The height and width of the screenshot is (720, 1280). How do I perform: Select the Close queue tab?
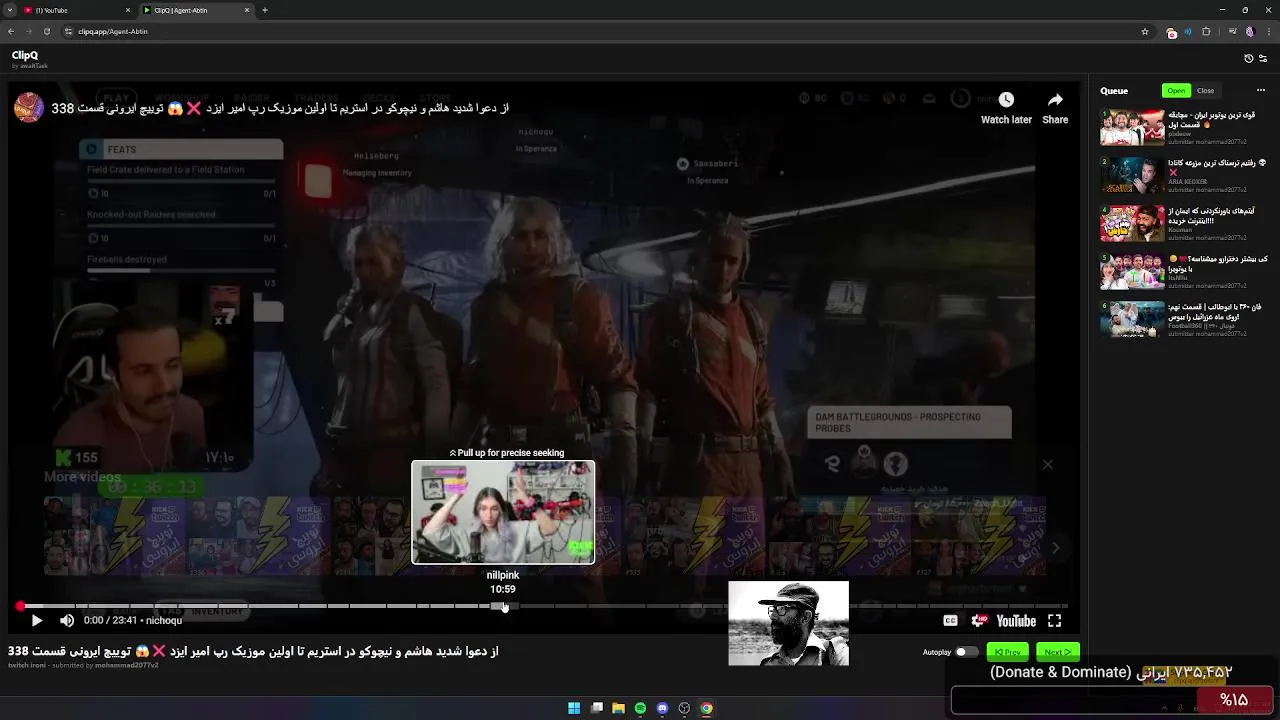coord(1205,91)
